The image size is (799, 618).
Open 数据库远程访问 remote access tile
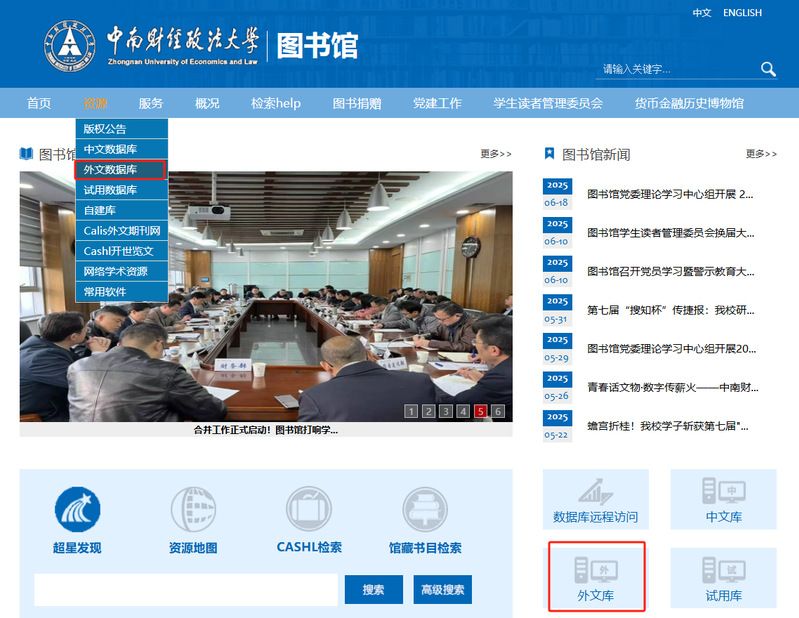point(595,499)
